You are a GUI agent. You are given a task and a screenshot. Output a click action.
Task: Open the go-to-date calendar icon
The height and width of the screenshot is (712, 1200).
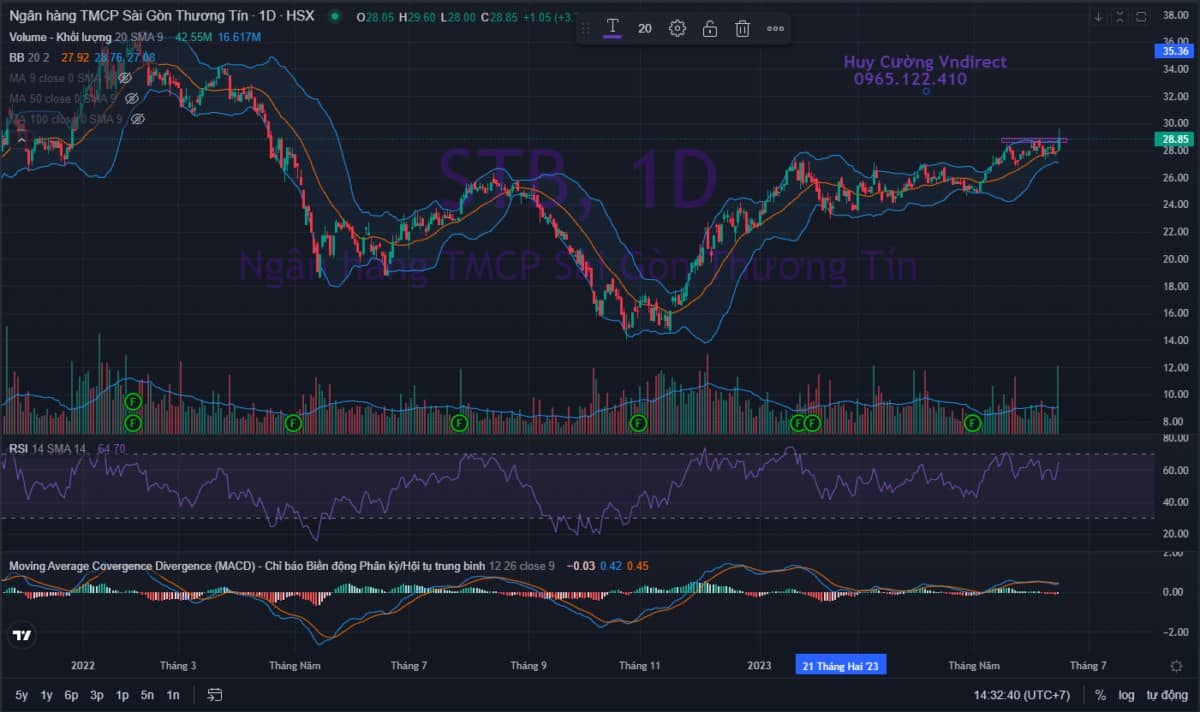(x=214, y=695)
